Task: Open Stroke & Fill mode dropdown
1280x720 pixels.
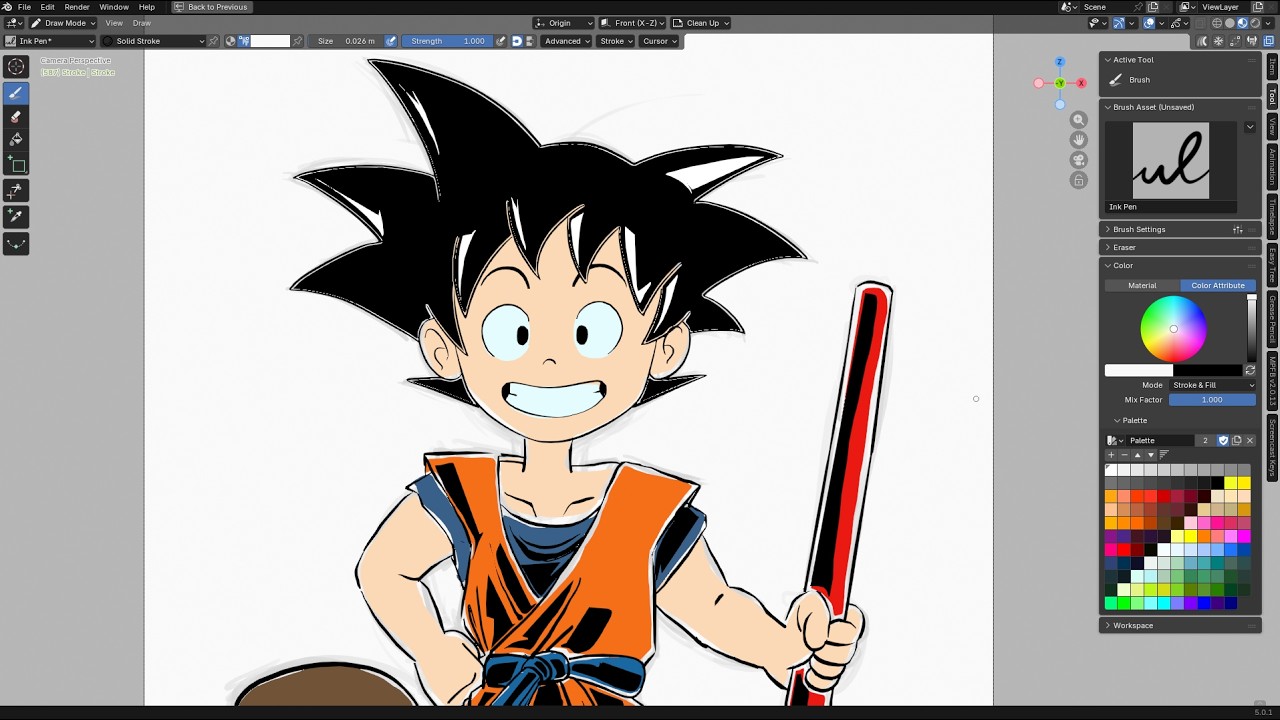Action: tap(1213, 385)
